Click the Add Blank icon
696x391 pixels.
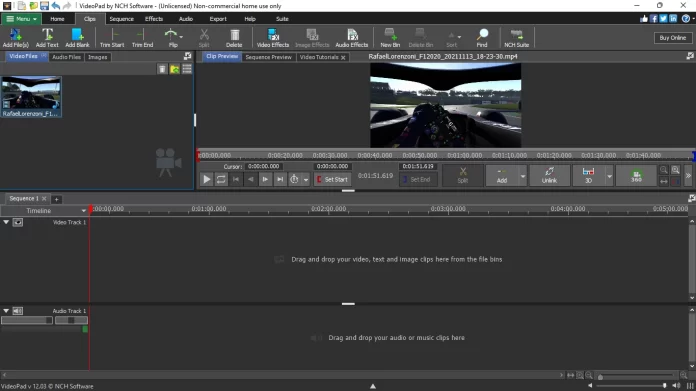[77, 38]
